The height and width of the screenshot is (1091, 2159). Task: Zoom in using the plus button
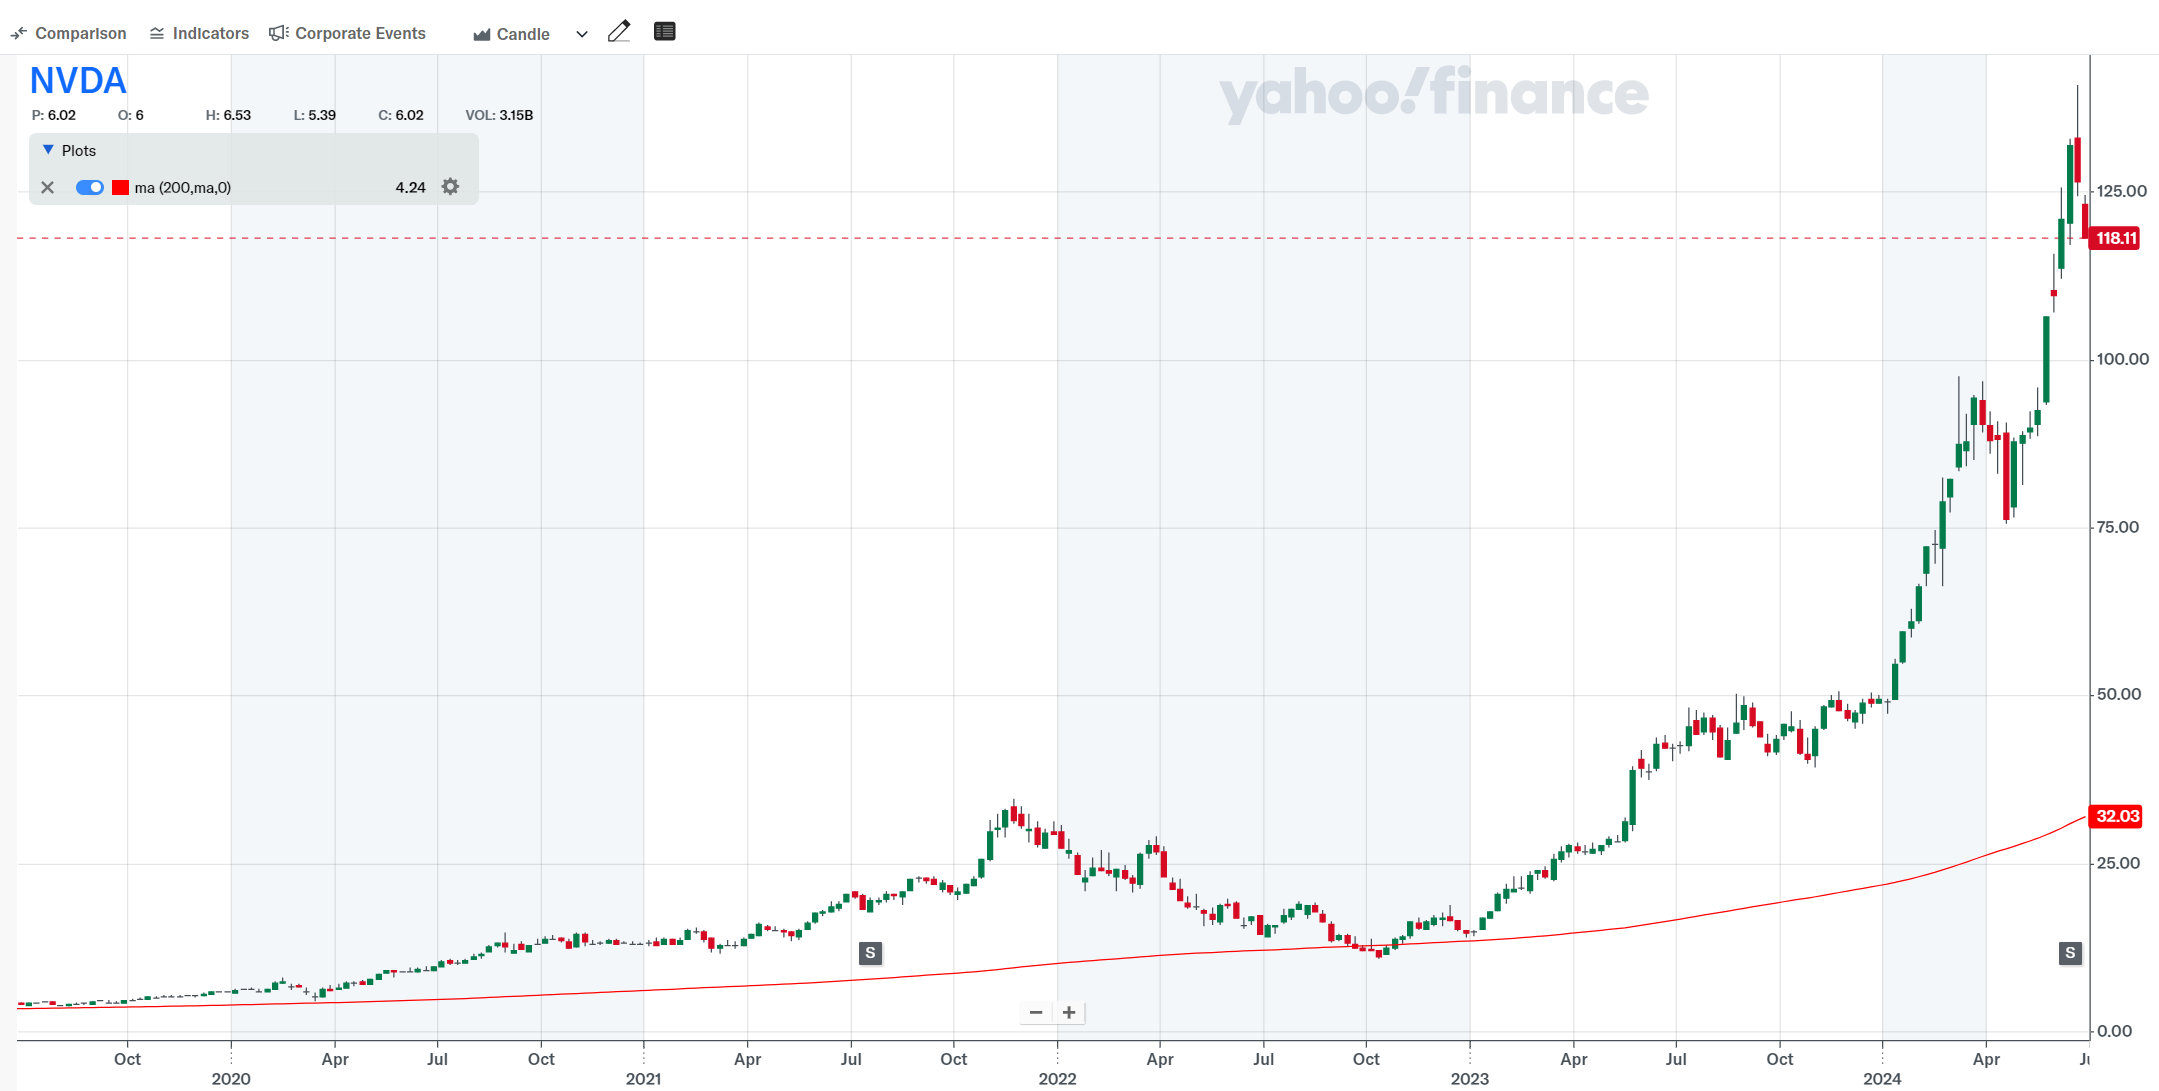[x=1069, y=1013]
